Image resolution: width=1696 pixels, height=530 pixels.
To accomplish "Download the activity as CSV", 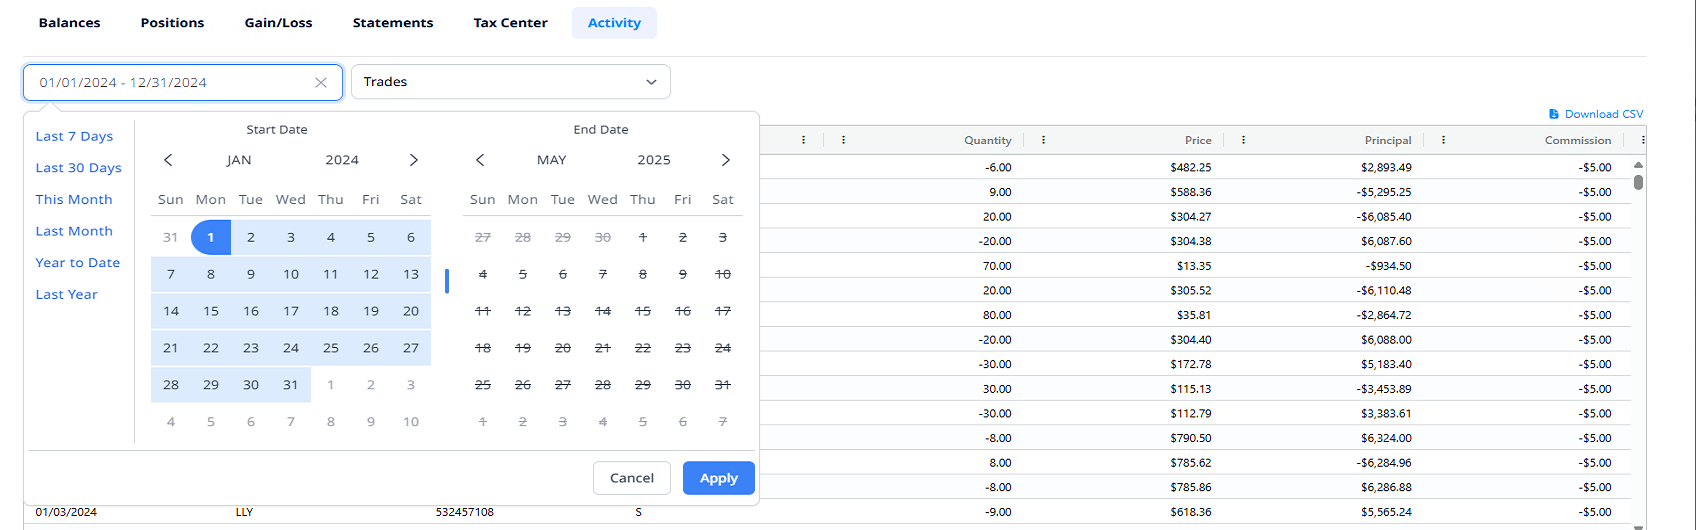I will [1596, 114].
